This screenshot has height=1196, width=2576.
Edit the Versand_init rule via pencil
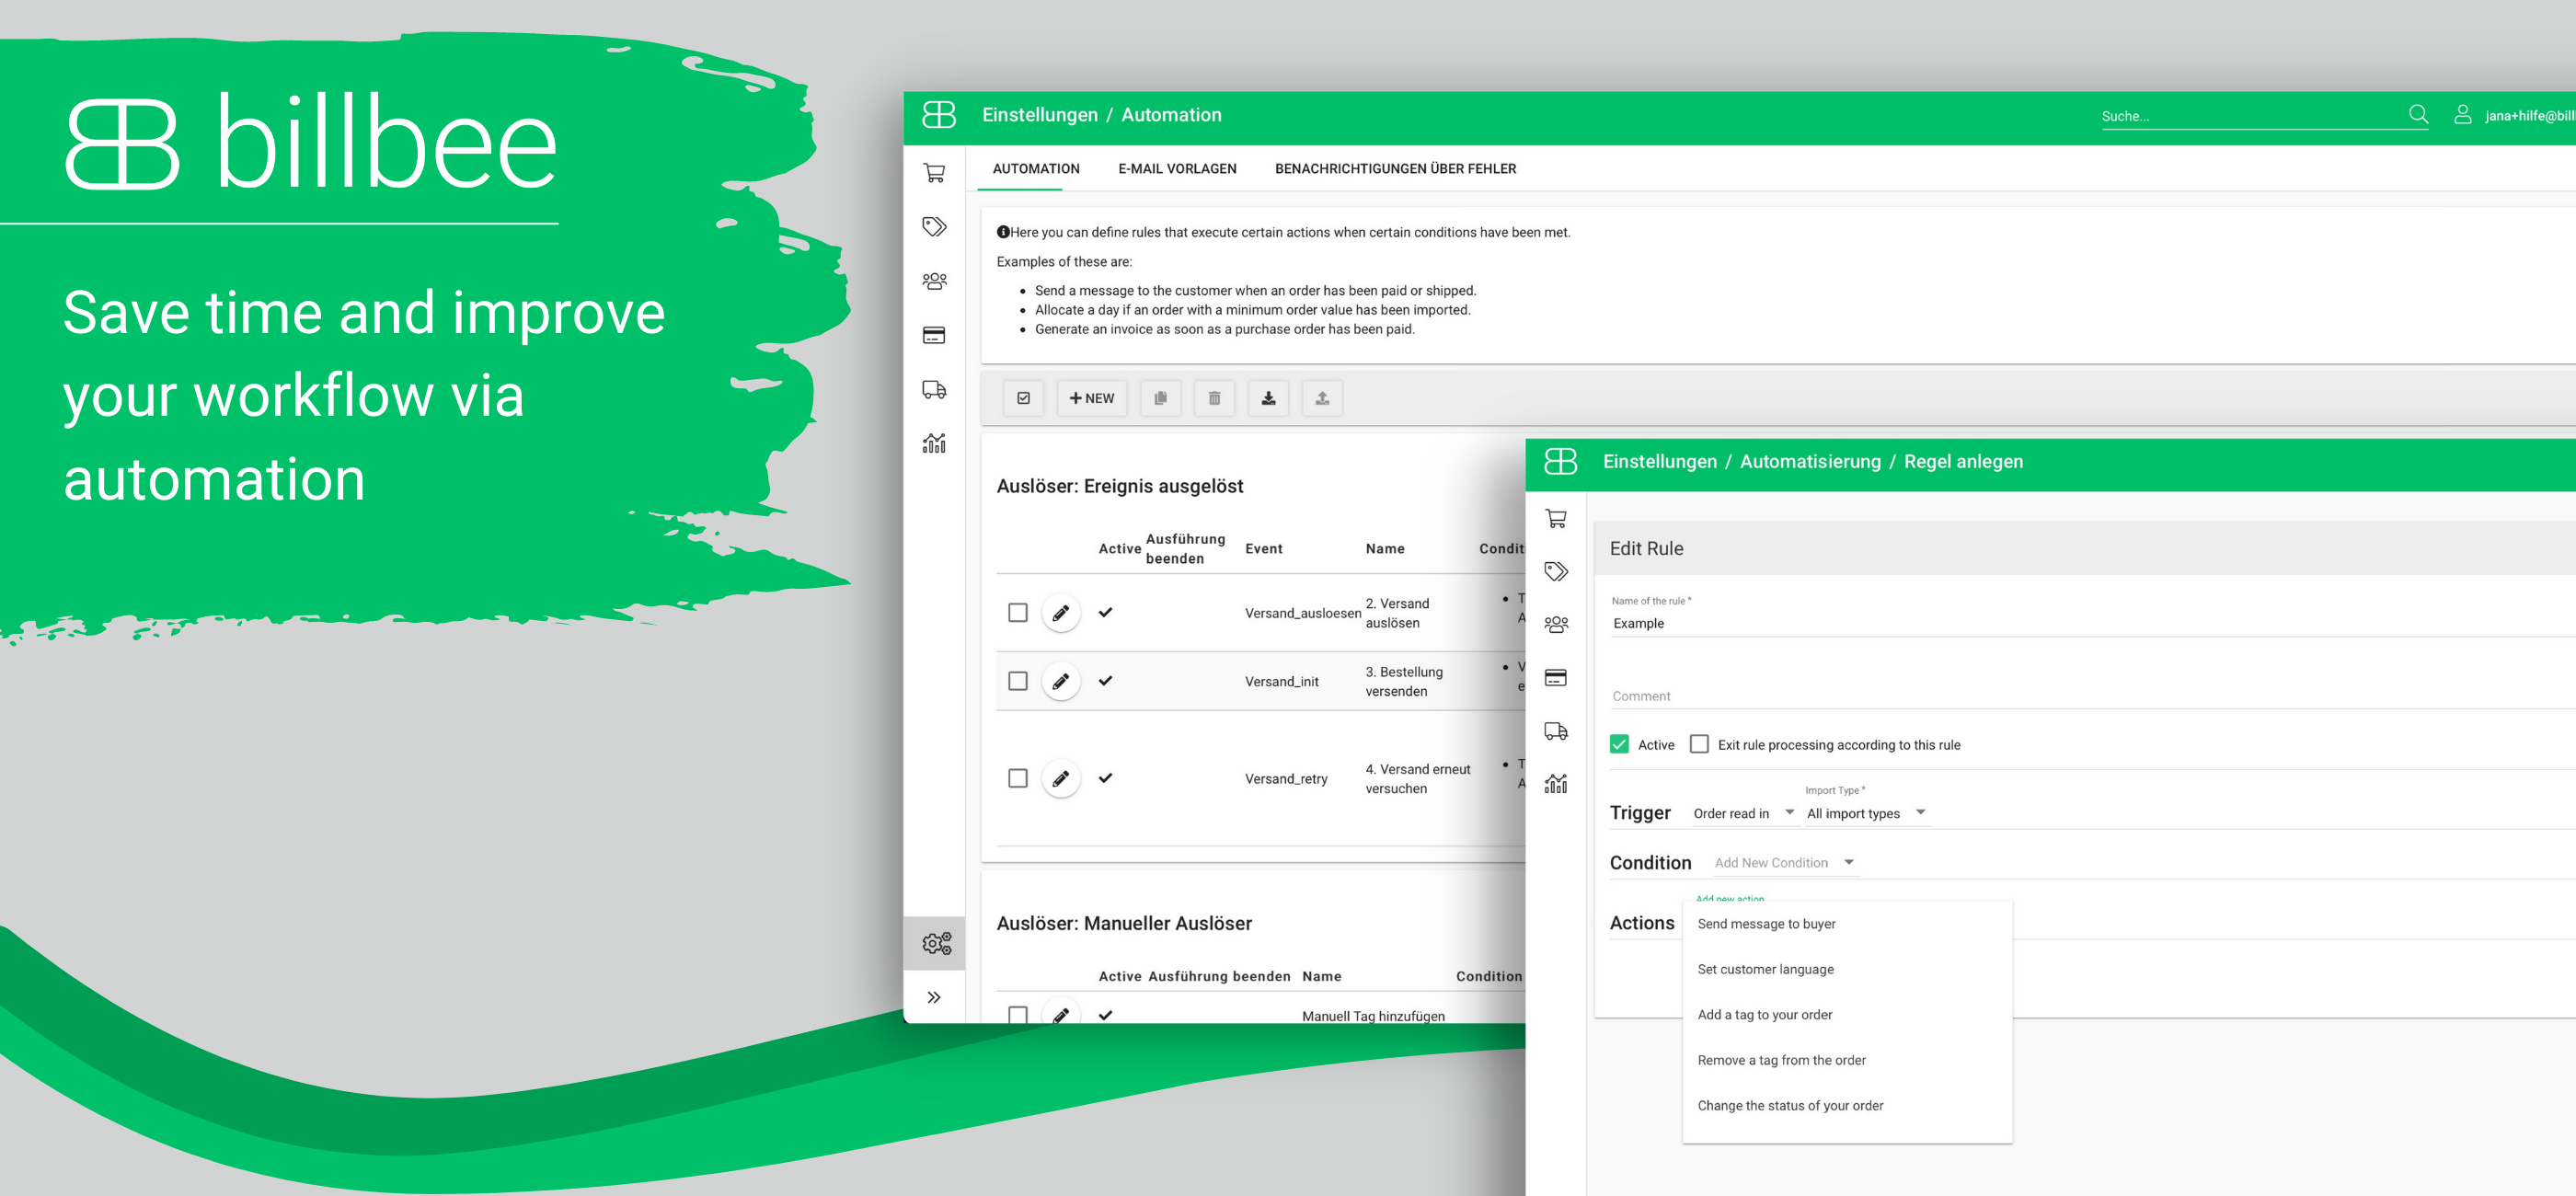pos(1060,681)
